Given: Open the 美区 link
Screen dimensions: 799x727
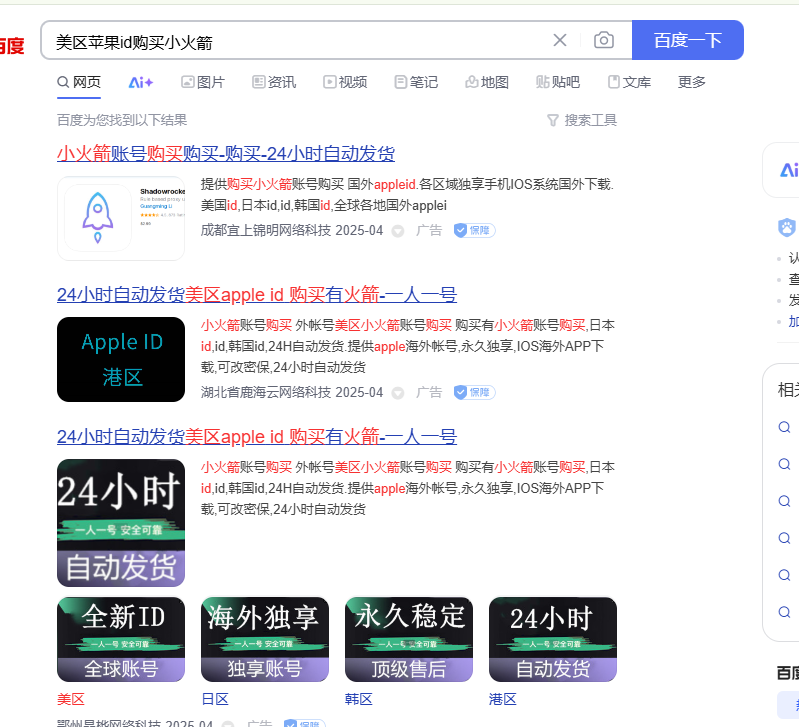Looking at the screenshot, I should click(x=71, y=699).
